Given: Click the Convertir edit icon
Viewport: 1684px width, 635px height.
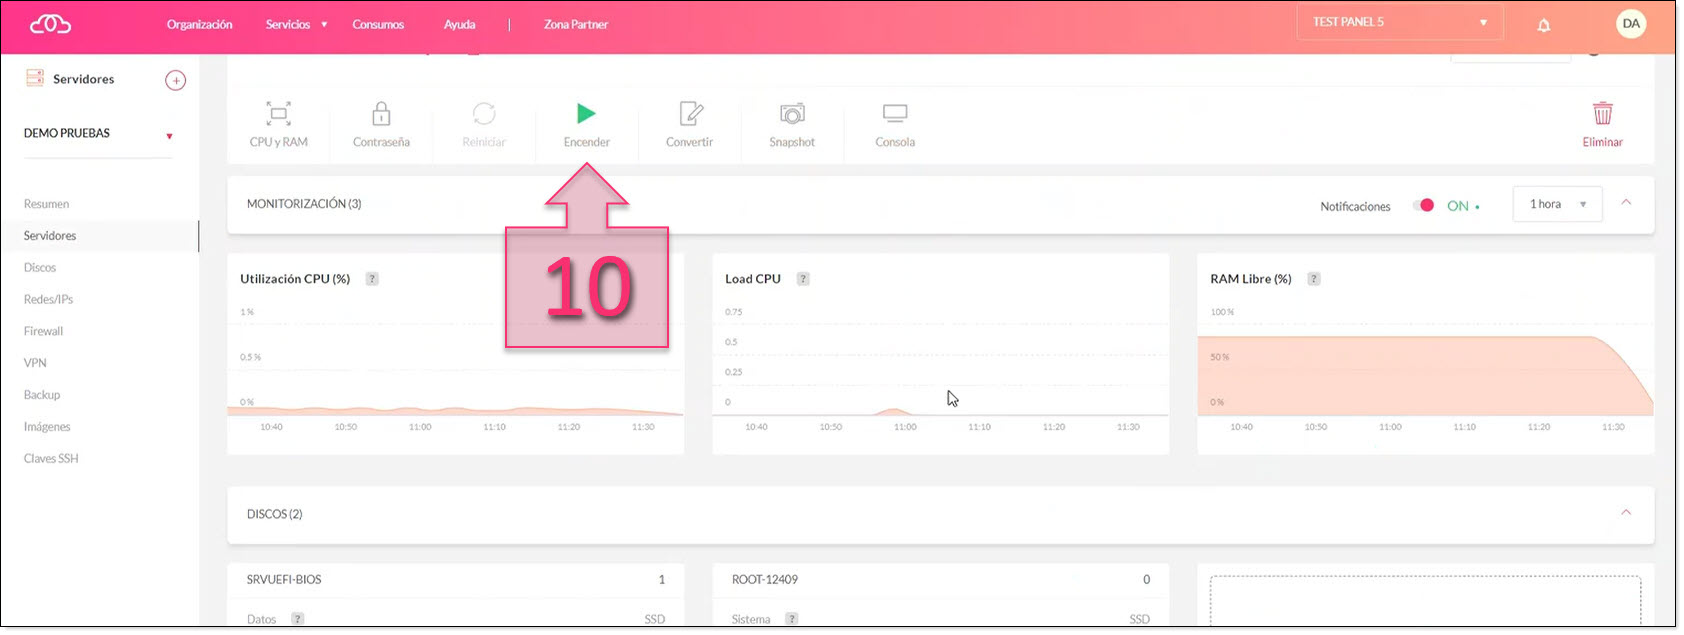Looking at the screenshot, I should pos(690,114).
